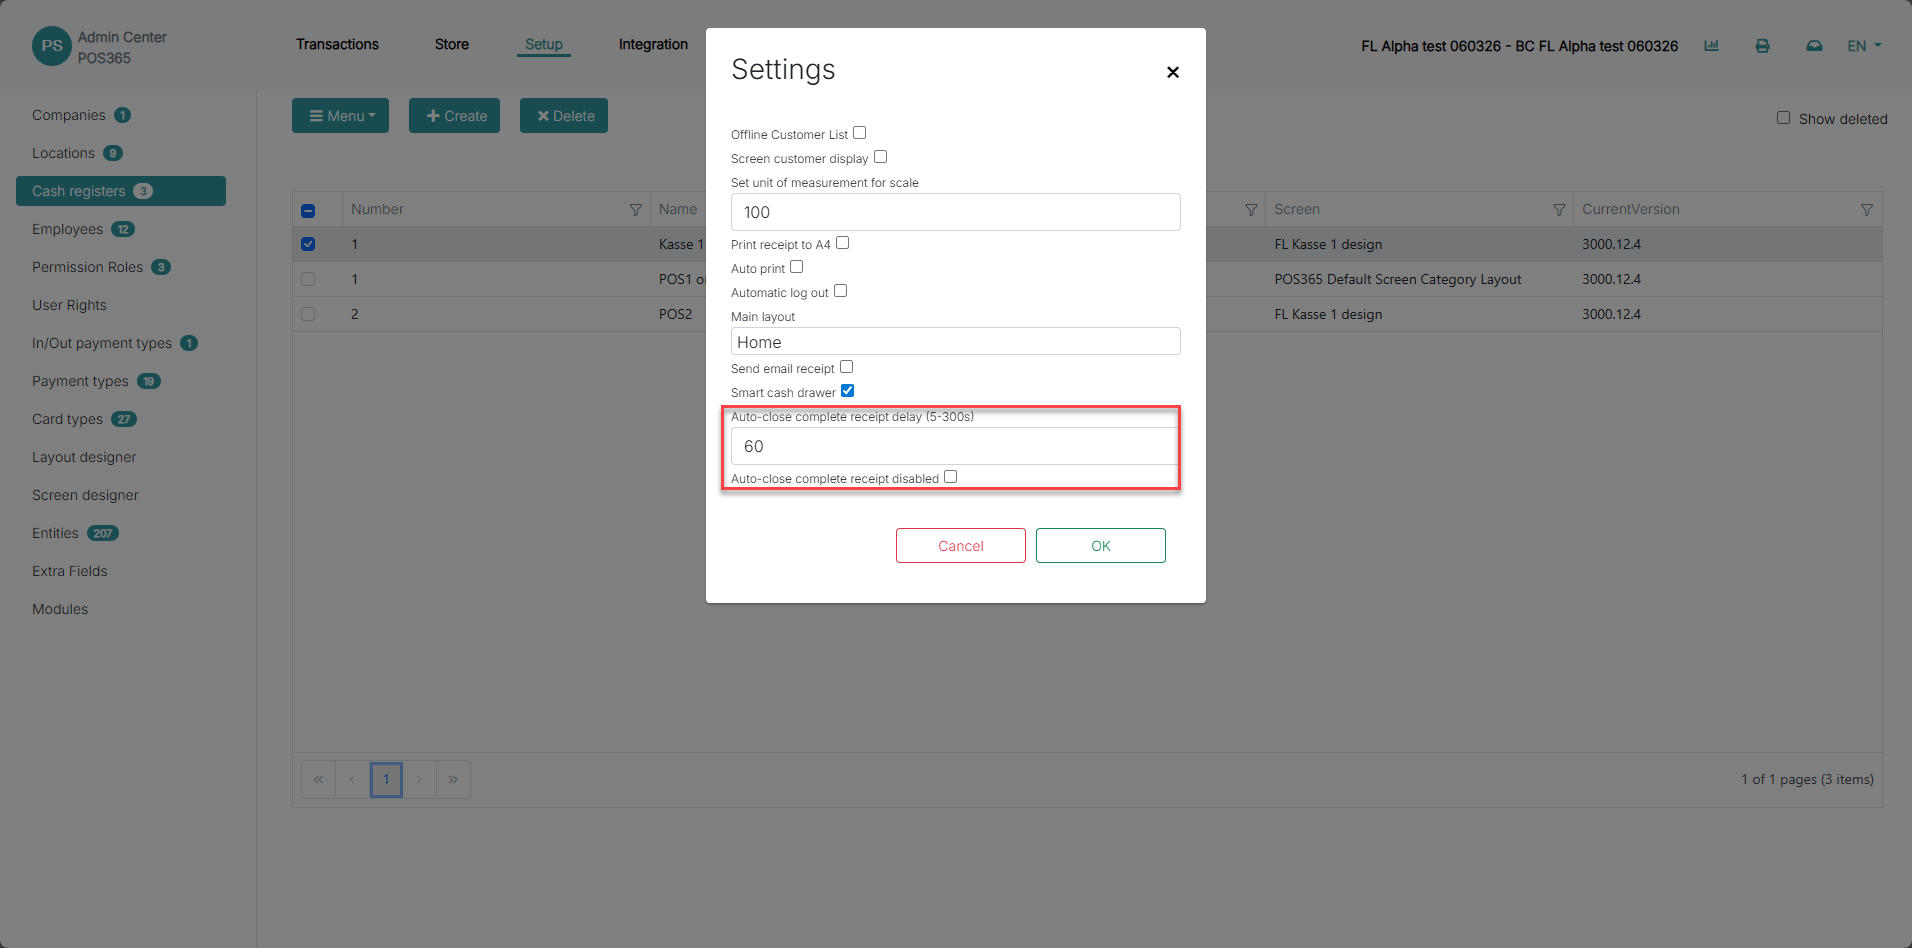The image size is (1912, 948).
Task: Go to previous page in pager
Action: tap(352, 780)
